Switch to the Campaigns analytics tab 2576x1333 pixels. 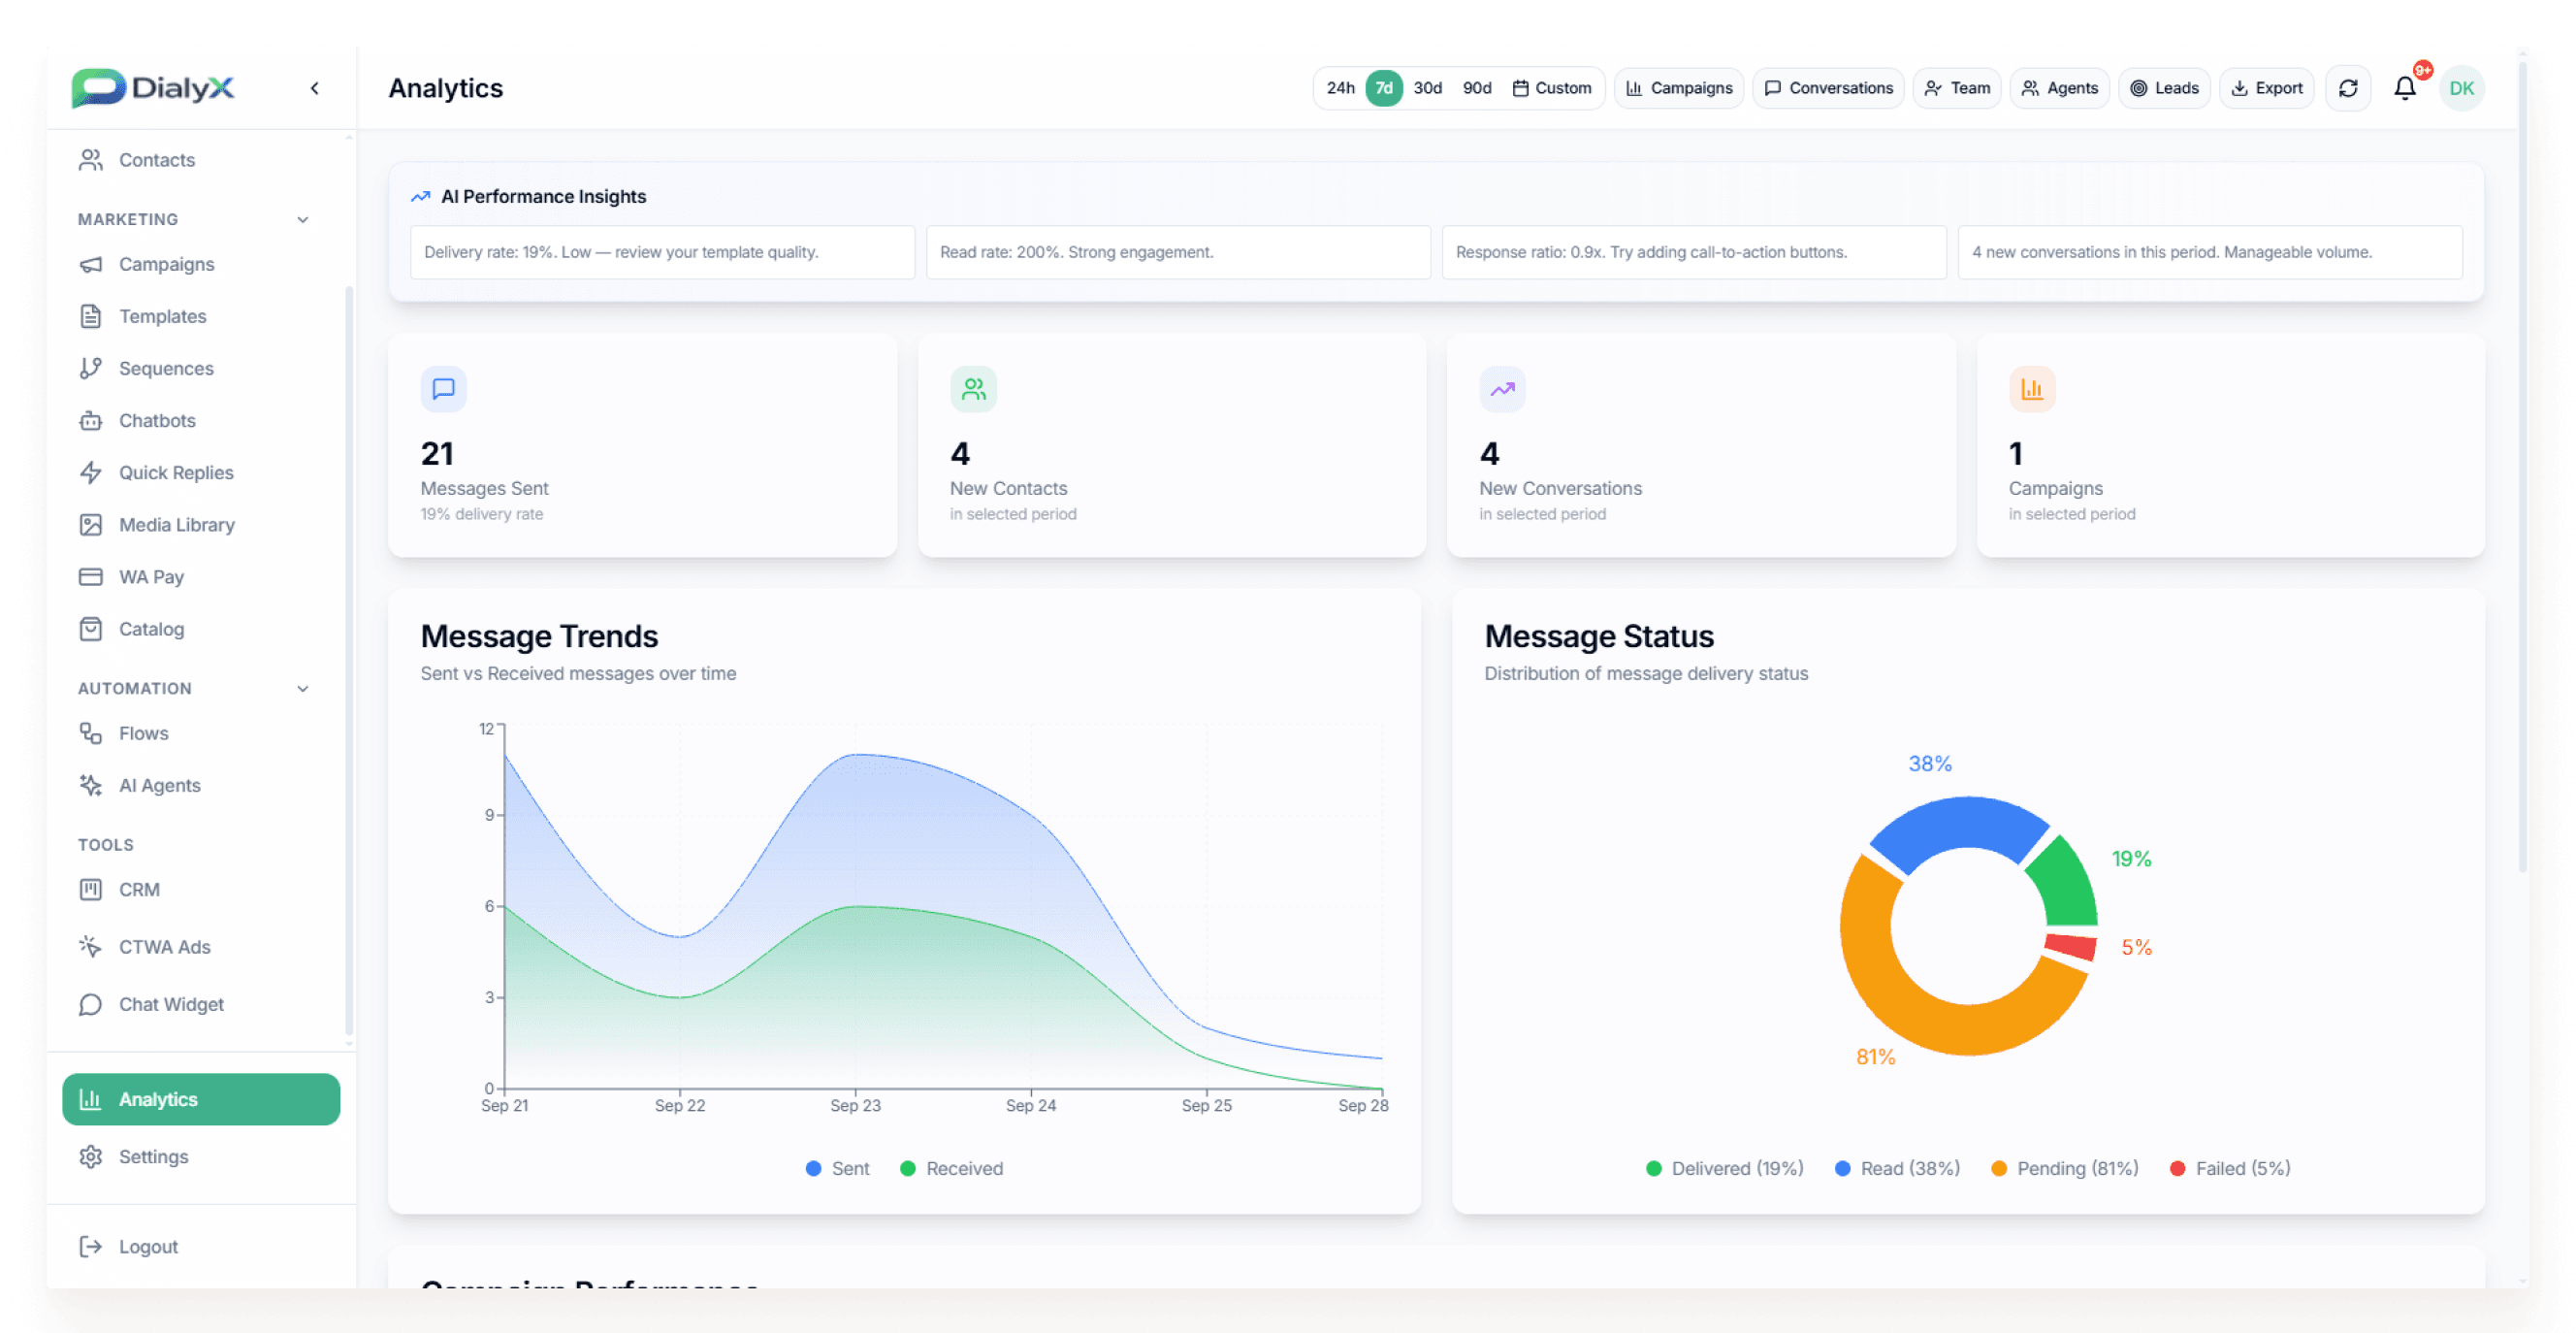[1678, 88]
